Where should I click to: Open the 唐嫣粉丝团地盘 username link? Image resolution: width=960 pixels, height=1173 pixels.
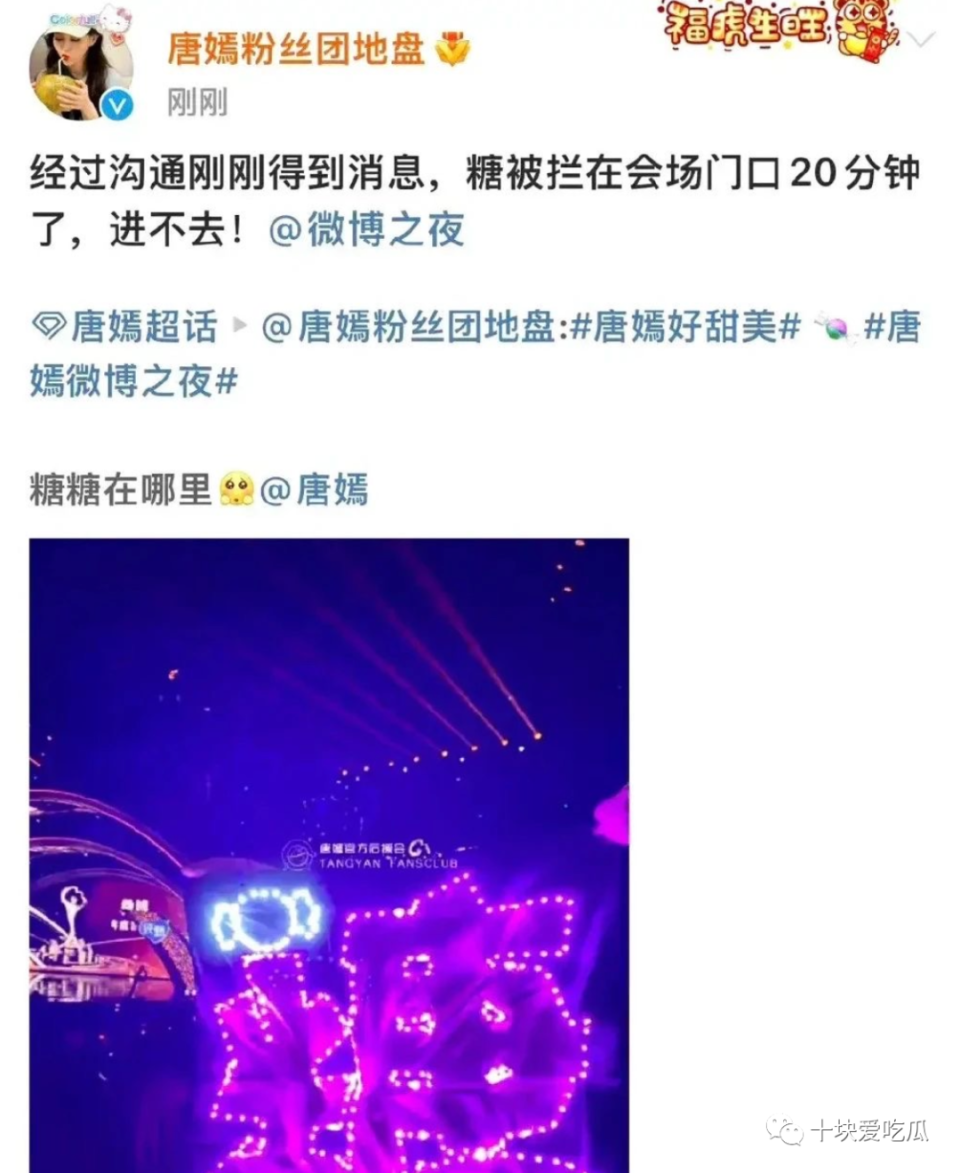pyautogui.click(x=296, y=49)
